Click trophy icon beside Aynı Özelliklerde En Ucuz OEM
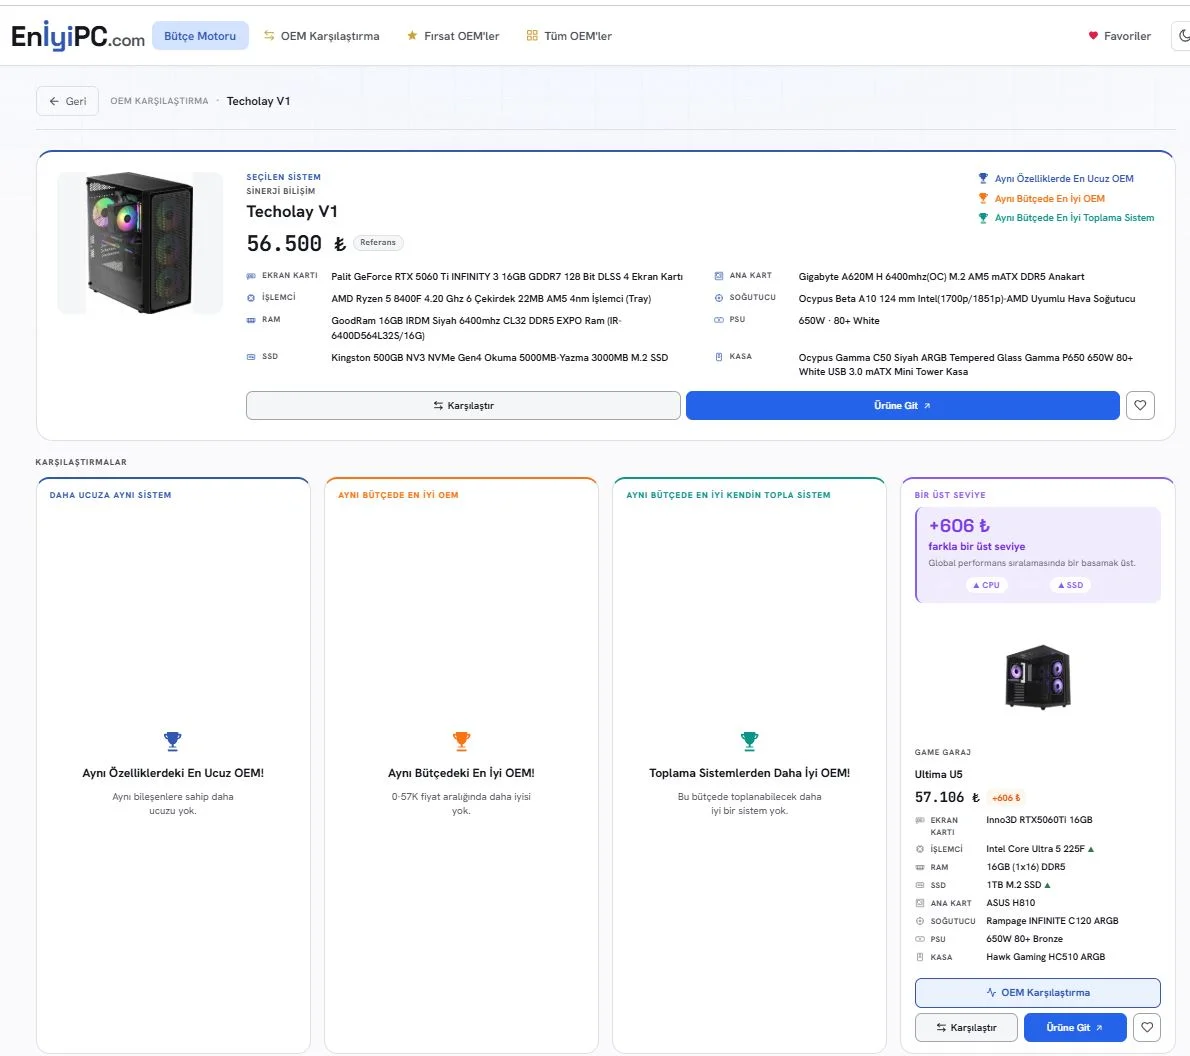The height and width of the screenshot is (1056, 1190). click(983, 178)
